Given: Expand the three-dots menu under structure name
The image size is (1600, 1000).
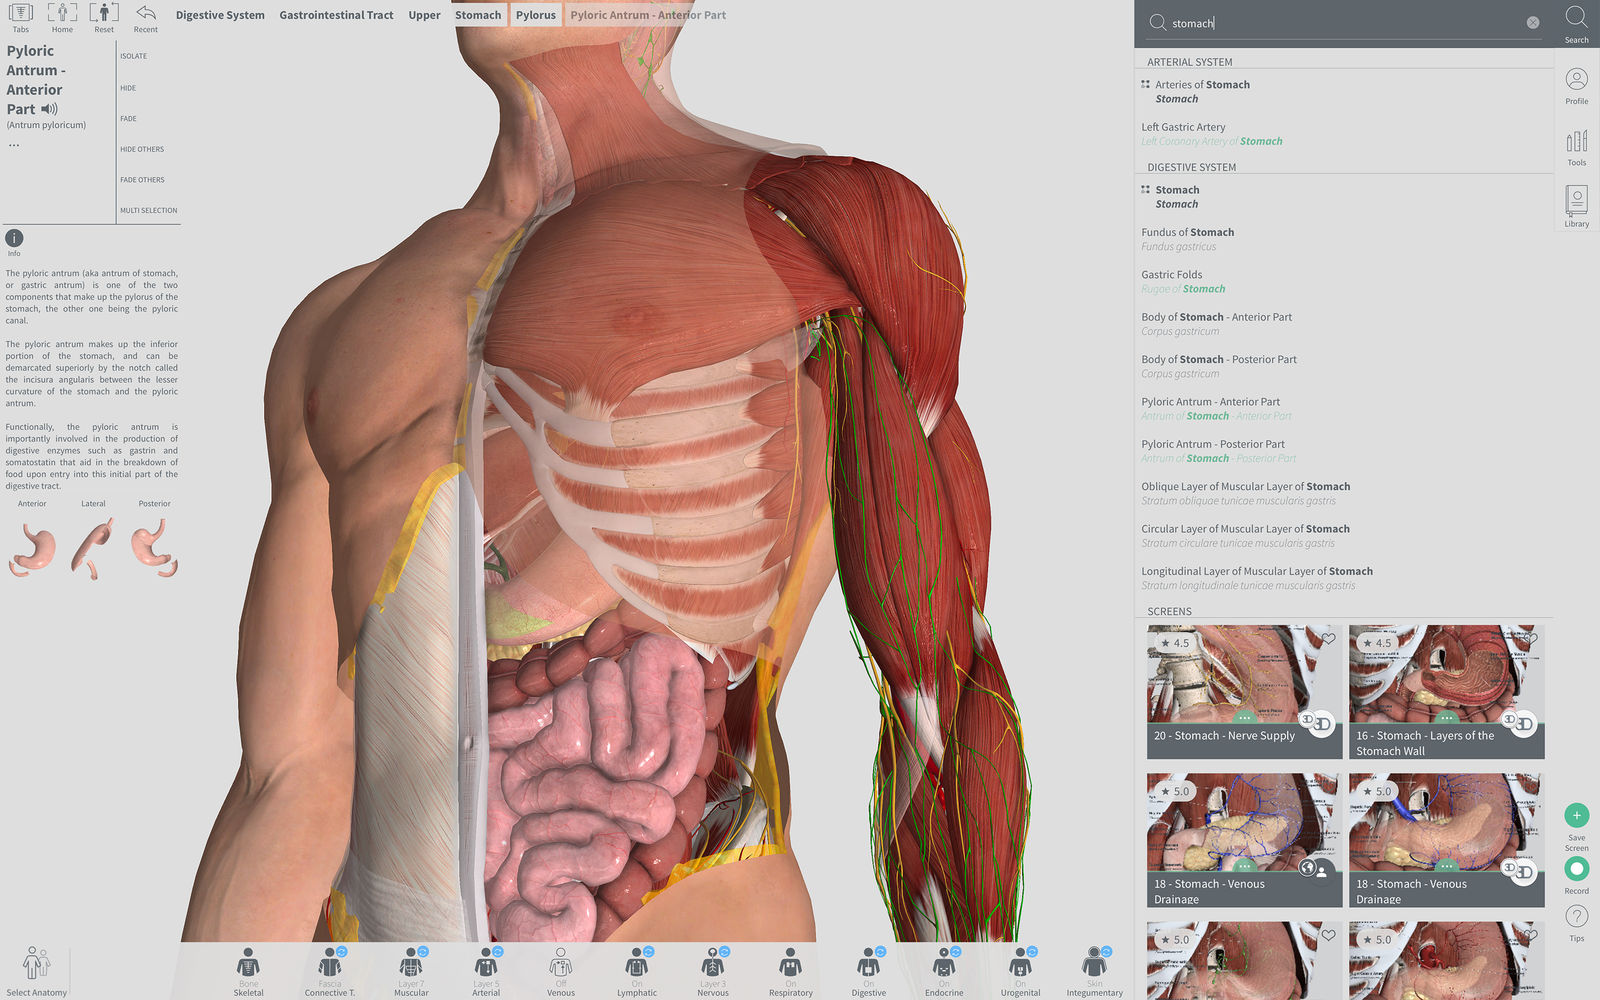Looking at the screenshot, I should pos(14,146).
